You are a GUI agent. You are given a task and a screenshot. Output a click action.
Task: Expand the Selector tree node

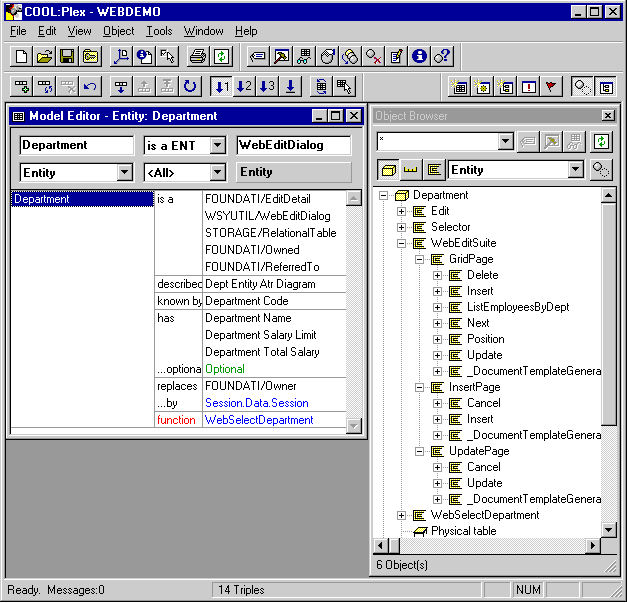[x=401, y=228]
